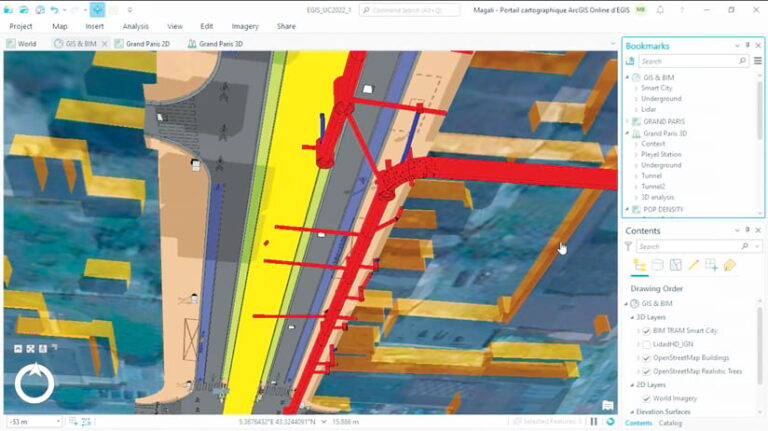The height and width of the screenshot is (431, 768).
Task: Open the notifications bell
Action: click(660, 10)
